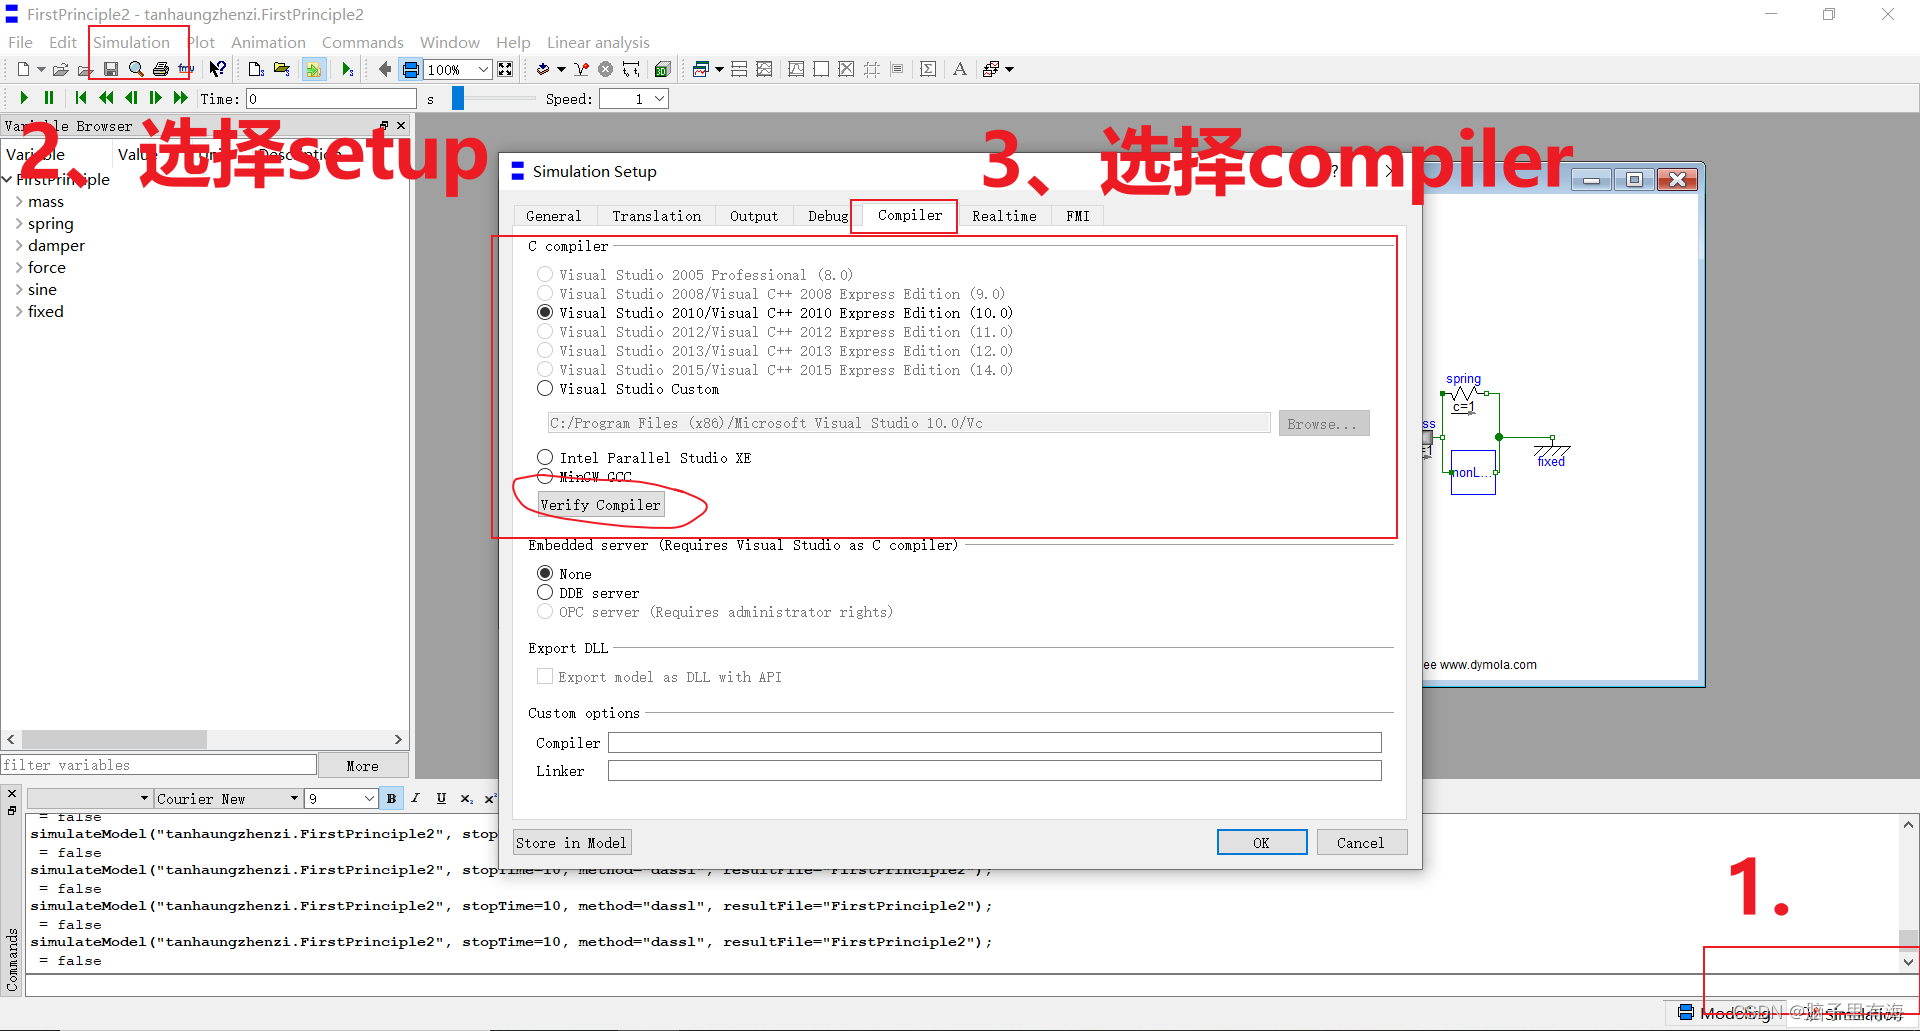The height and width of the screenshot is (1031, 1920).
Task: Click the load result icon
Action: (x=543, y=69)
